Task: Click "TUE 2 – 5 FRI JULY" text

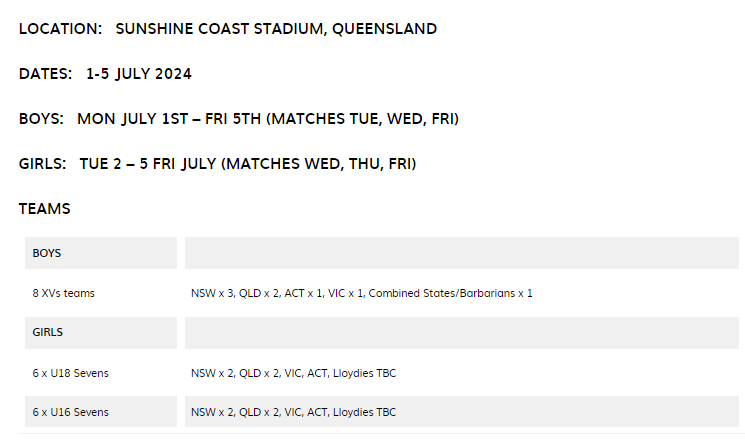Action: (148, 164)
